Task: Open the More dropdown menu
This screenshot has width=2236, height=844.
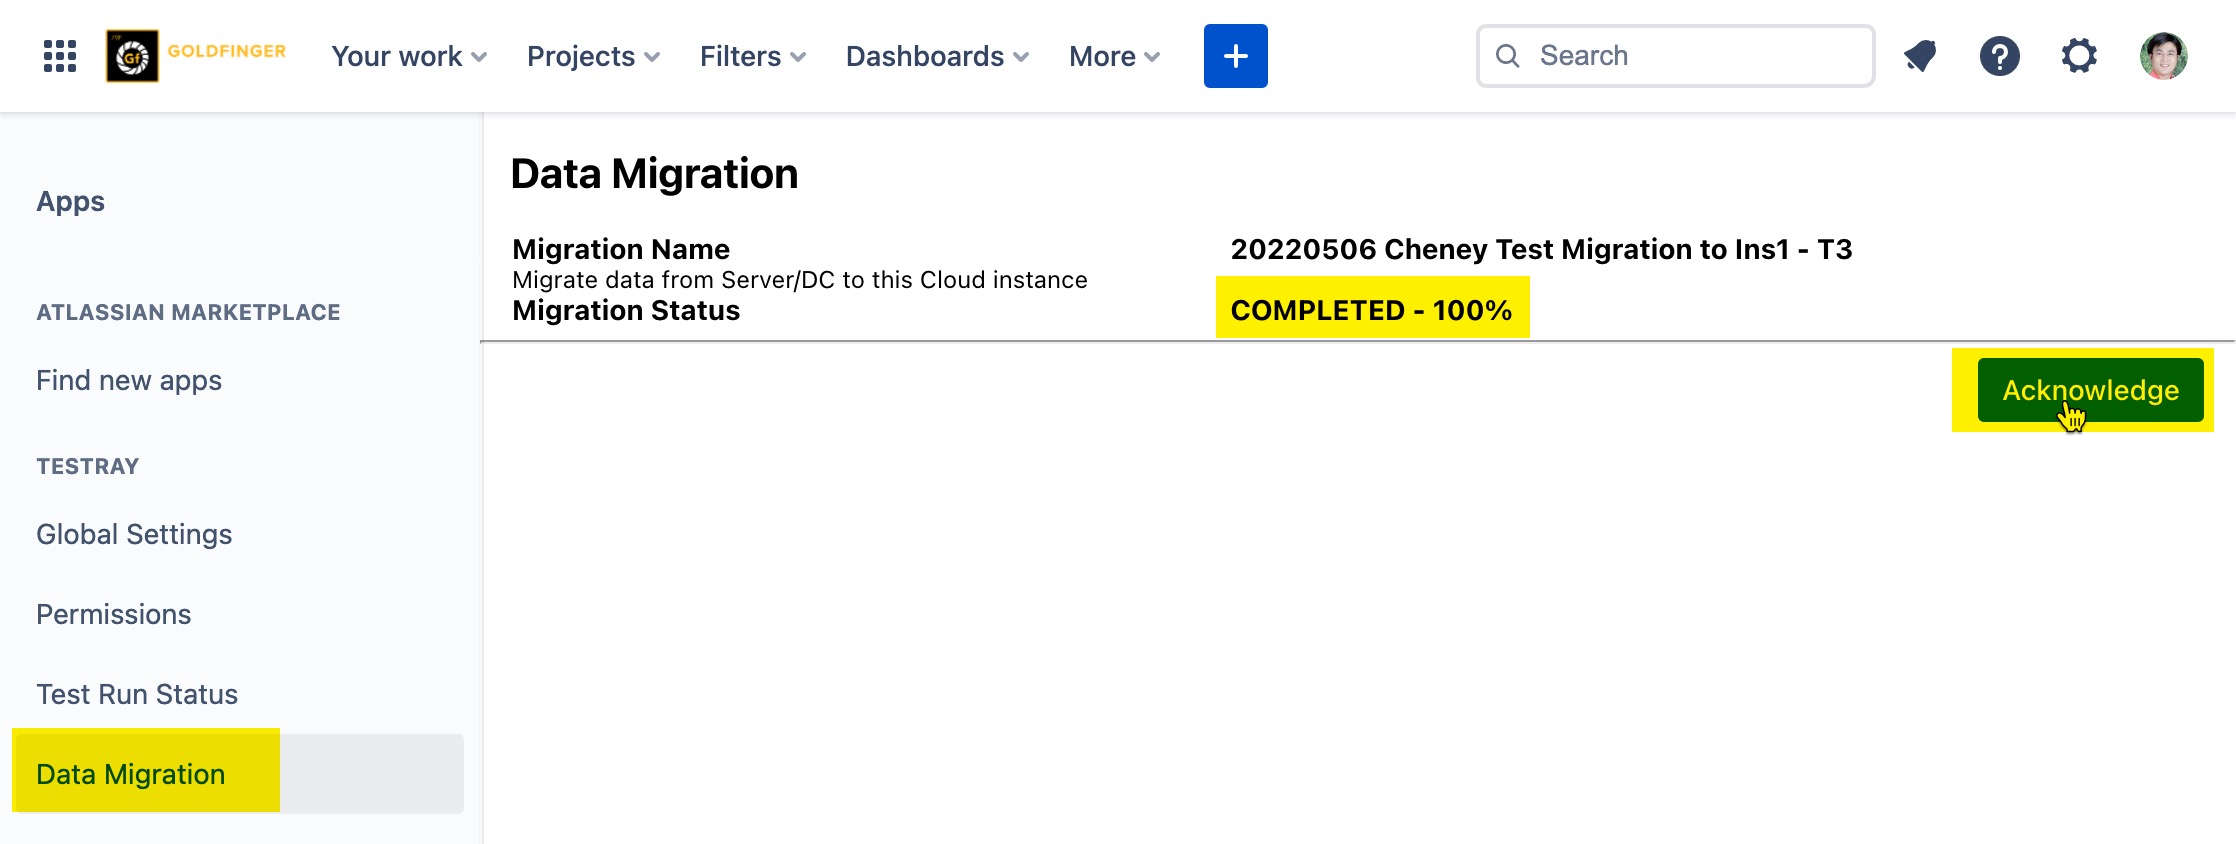Action: (x=1114, y=56)
